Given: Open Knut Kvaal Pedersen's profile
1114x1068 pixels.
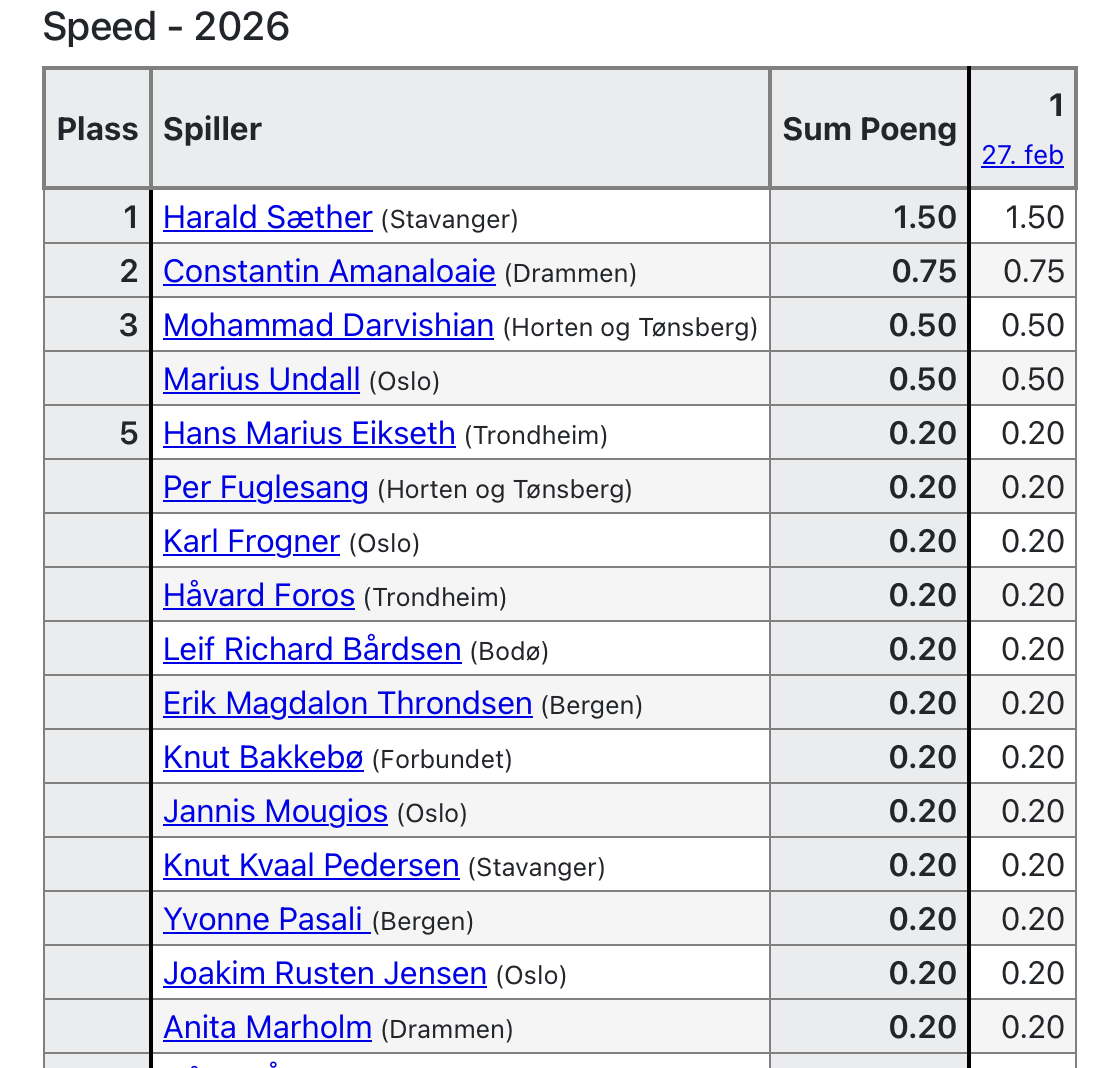Looking at the screenshot, I should pos(311,865).
